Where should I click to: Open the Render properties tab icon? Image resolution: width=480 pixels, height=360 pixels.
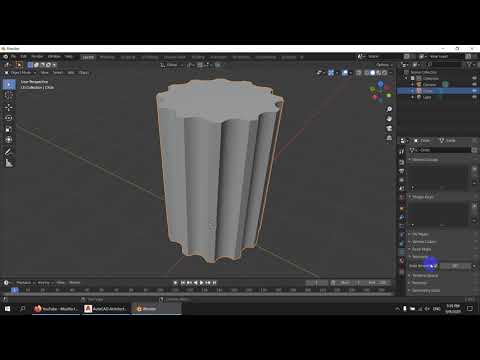(x=402, y=162)
